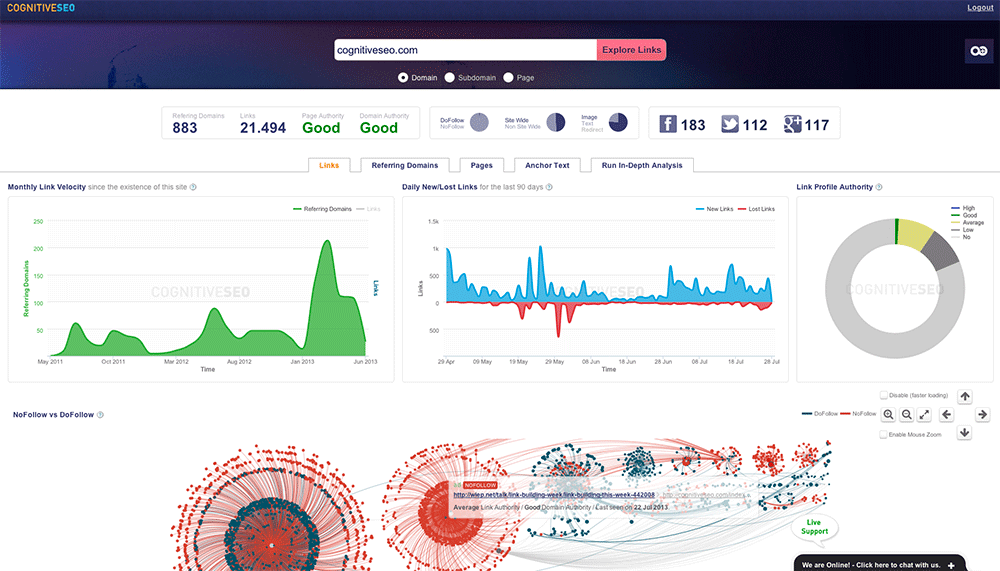Click the CognitiveSEO logo
This screenshot has height=571, width=1000.
[41, 8]
